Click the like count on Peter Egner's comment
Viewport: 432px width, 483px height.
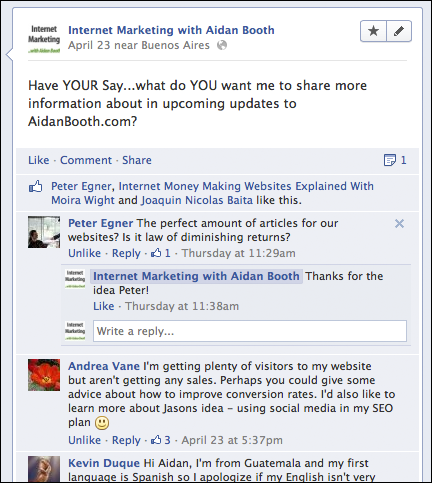(161, 253)
